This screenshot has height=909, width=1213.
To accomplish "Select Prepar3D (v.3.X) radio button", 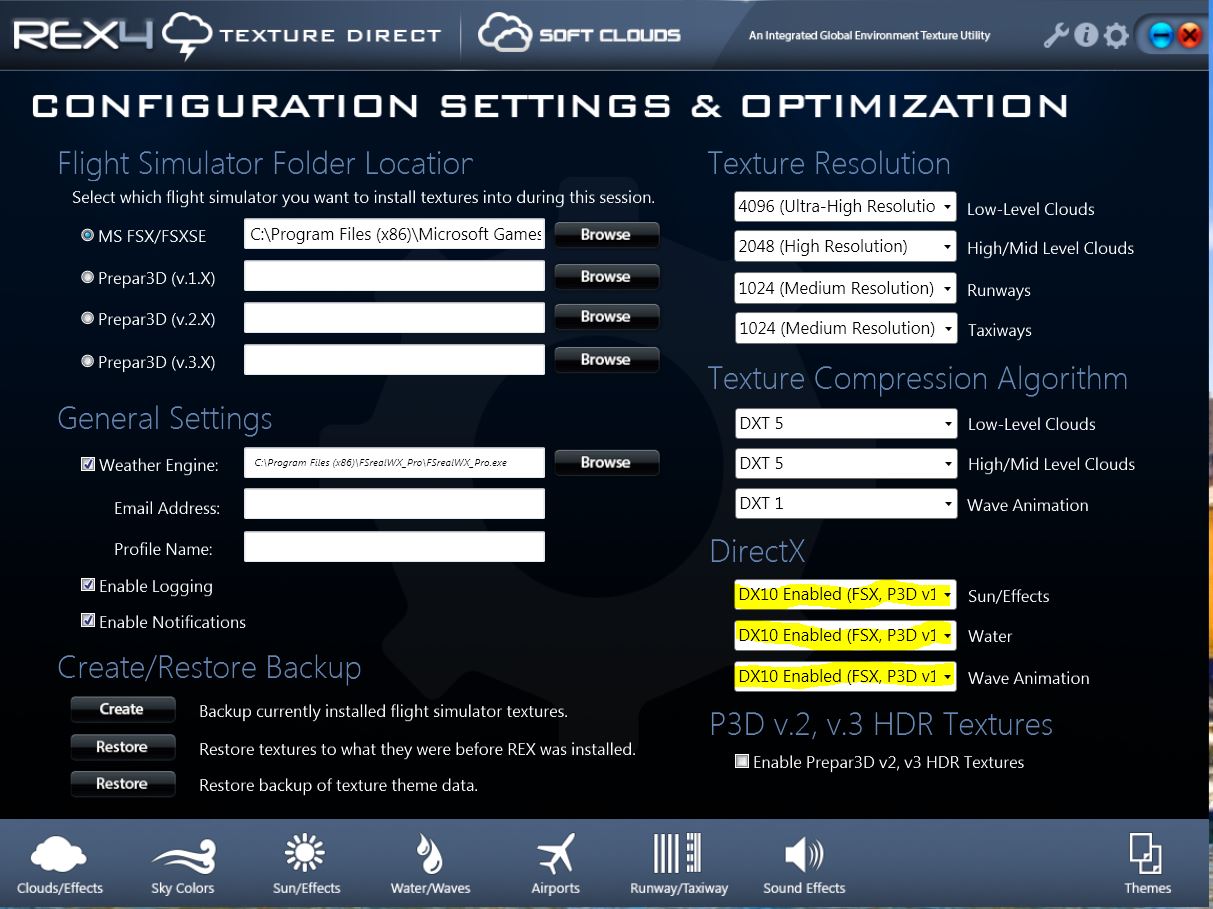I will 87,361.
